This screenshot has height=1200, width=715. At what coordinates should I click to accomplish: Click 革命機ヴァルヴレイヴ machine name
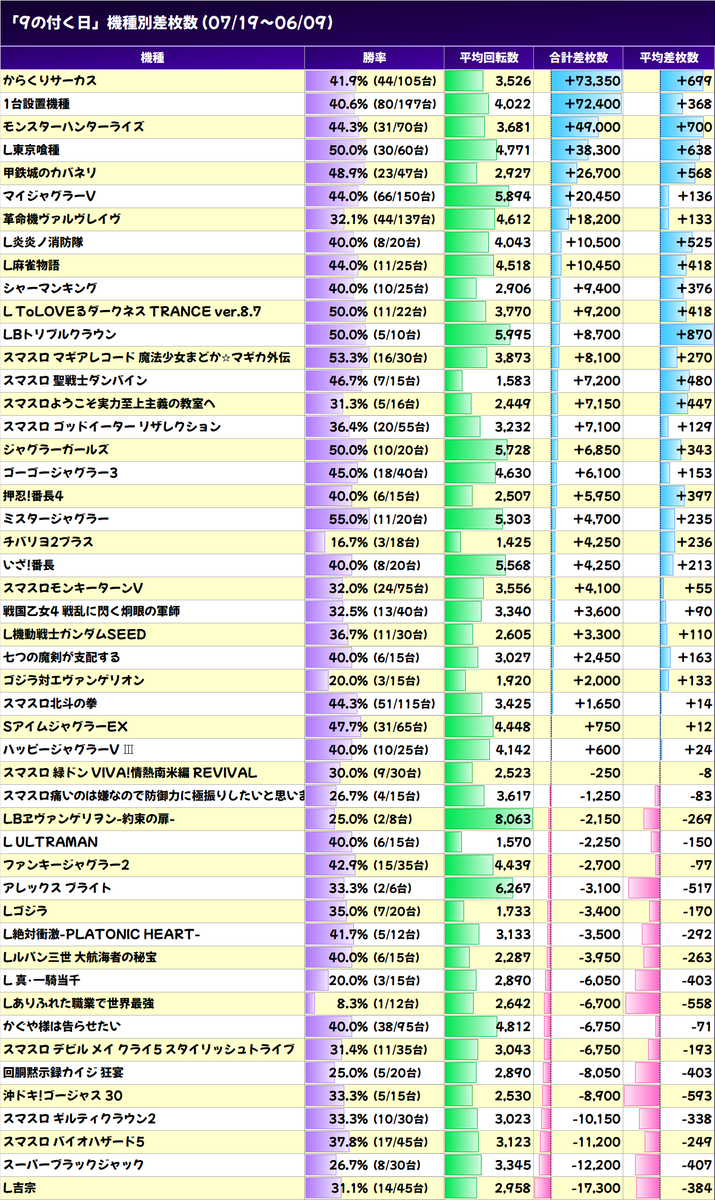[x=63, y=219]
